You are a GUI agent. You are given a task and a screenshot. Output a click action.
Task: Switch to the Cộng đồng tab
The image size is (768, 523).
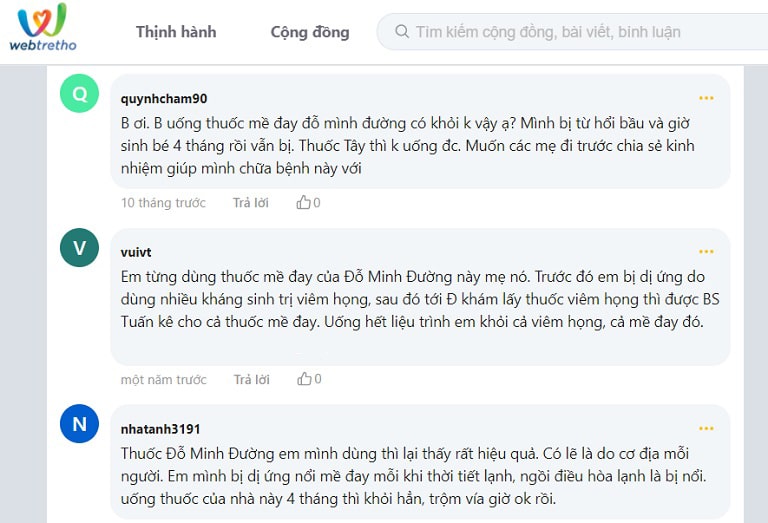[310, 32]
